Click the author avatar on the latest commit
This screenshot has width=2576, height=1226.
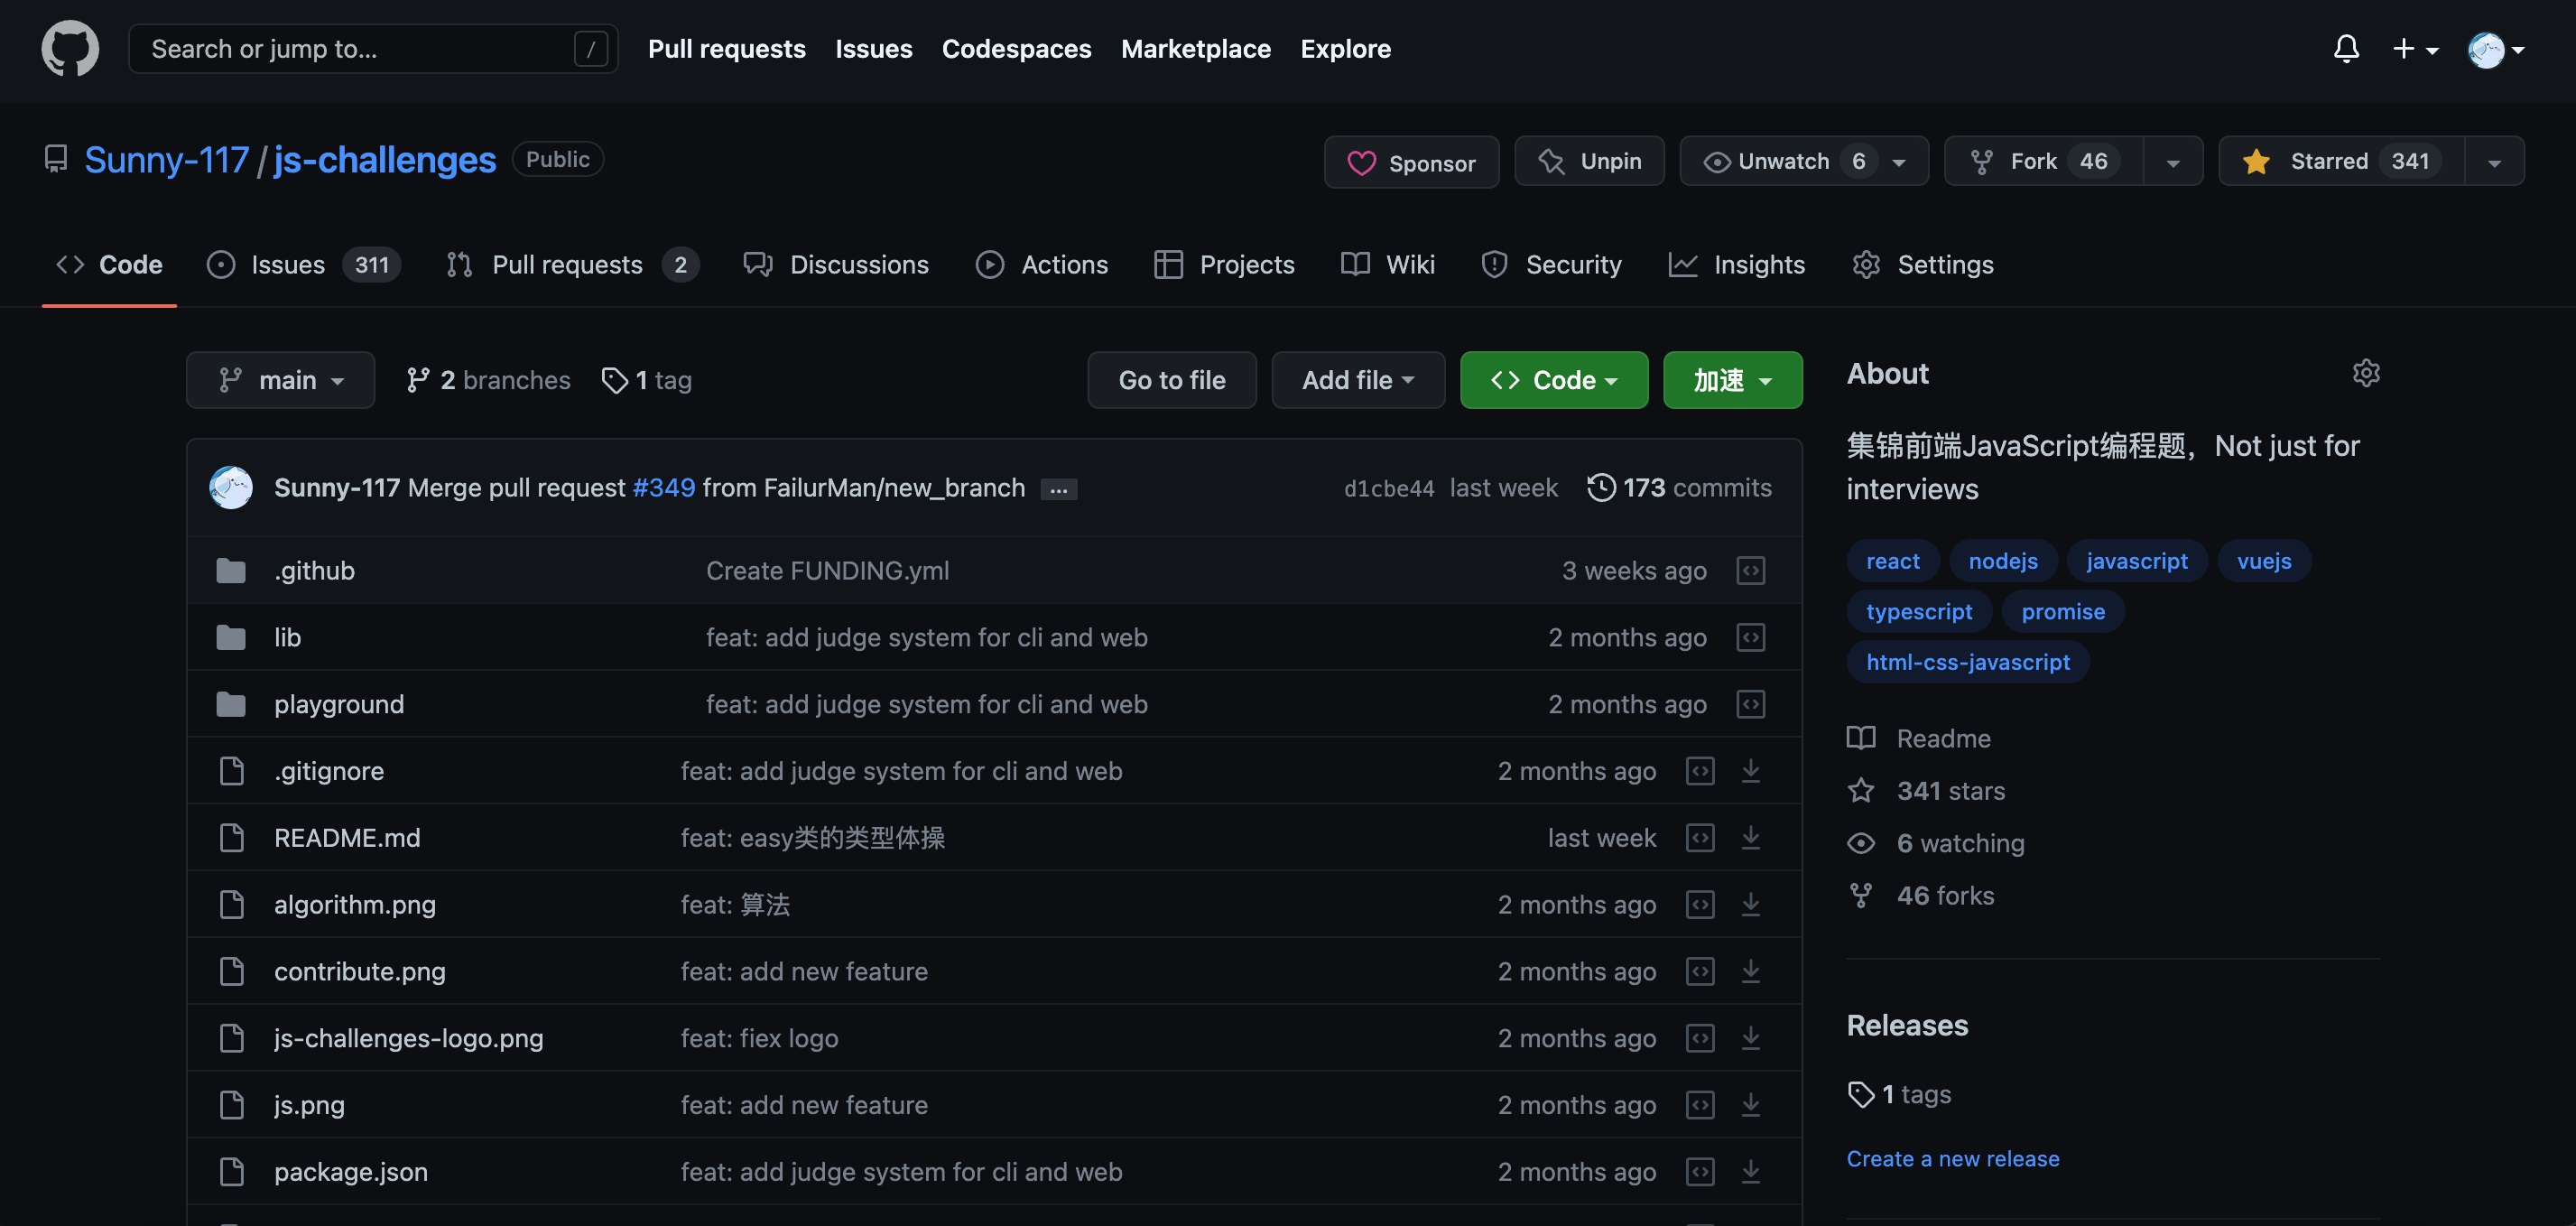pos(231,487)
